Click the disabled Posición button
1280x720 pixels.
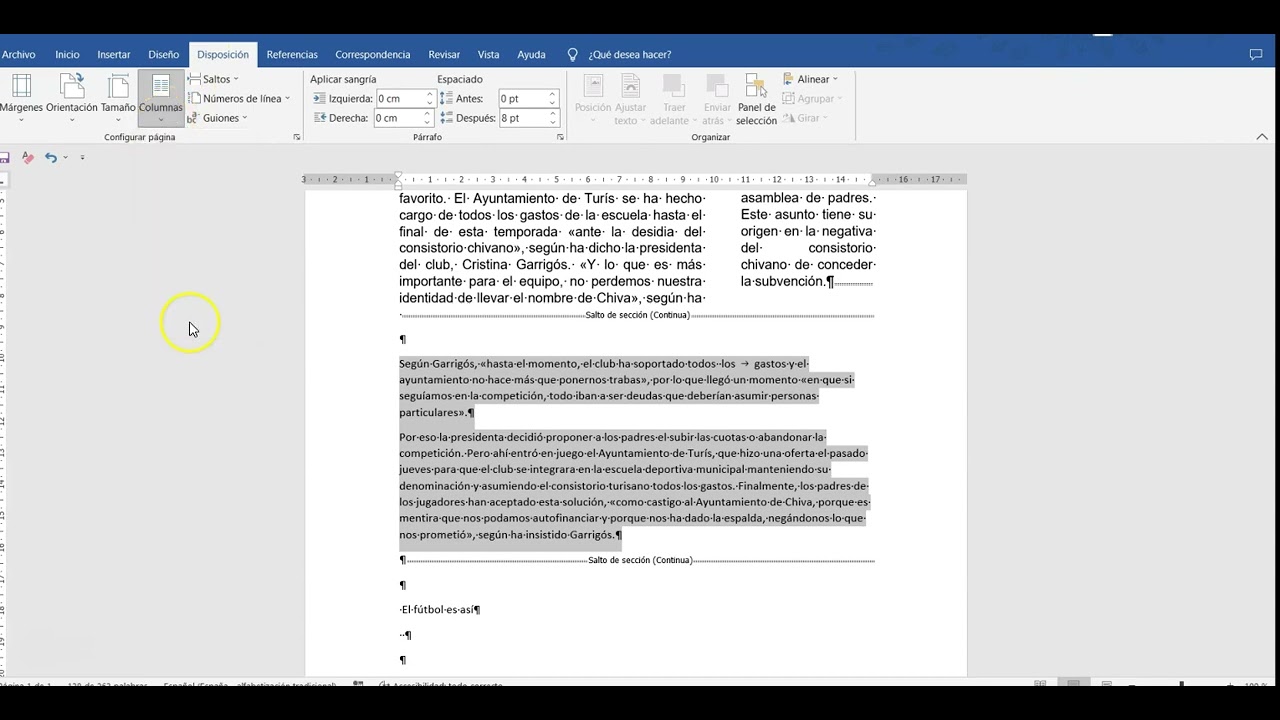tap(592, 99)
